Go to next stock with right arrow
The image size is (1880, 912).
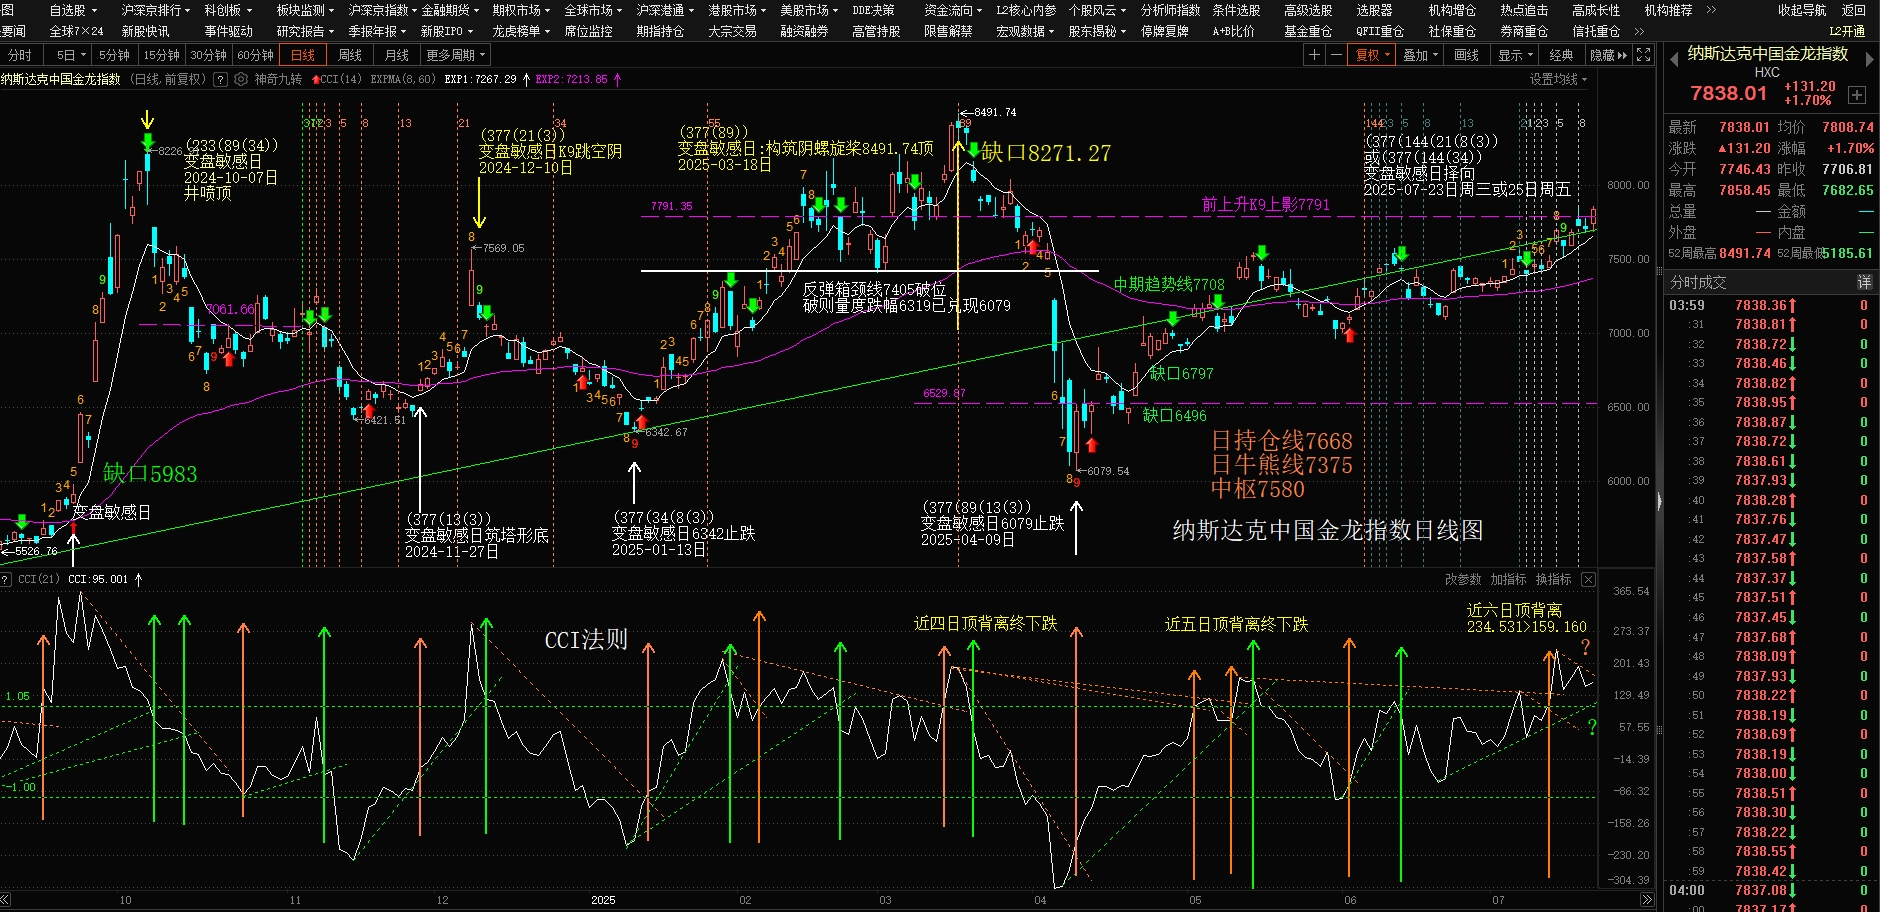[x=1869, y=59]
